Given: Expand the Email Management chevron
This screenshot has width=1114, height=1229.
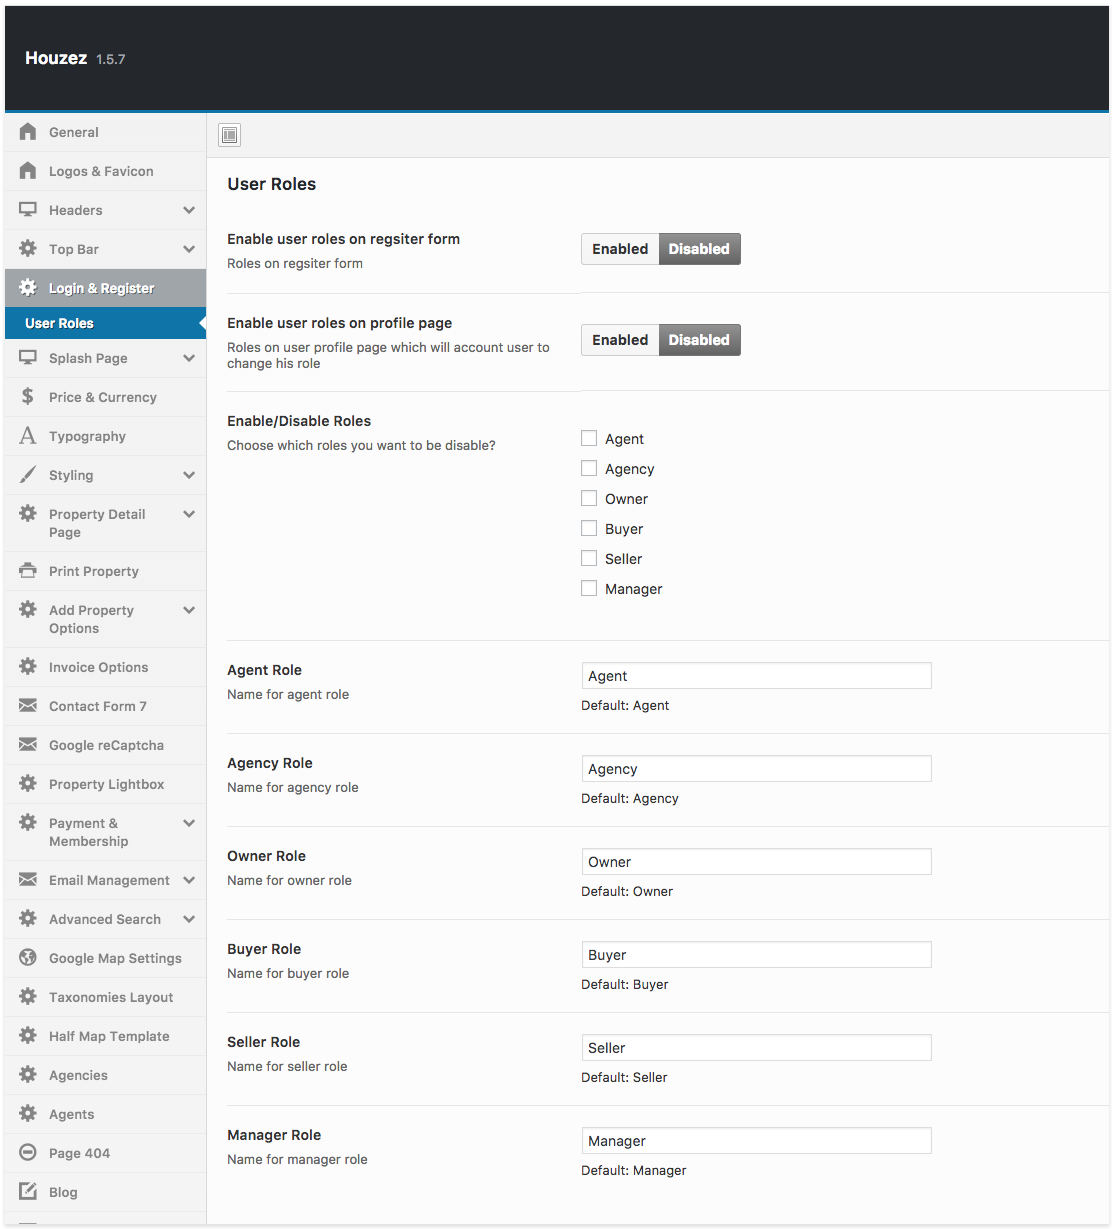Looking at the screenshot, I should 189,880.
